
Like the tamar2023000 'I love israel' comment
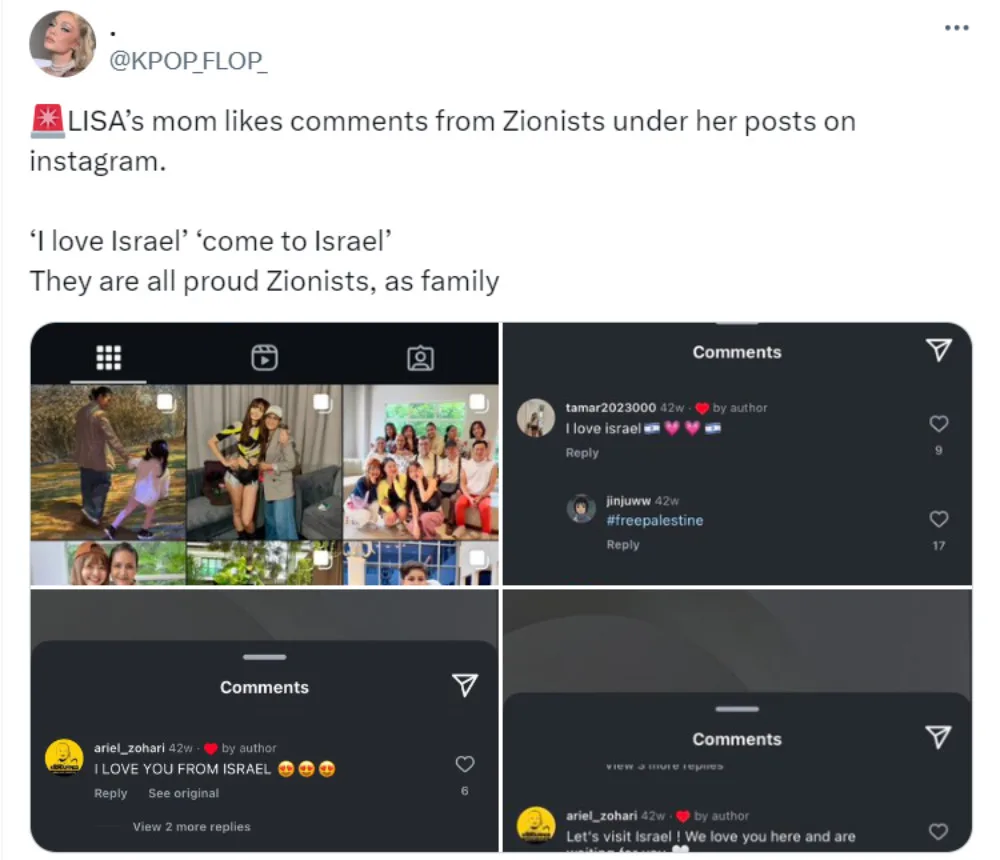coord(938,424)
